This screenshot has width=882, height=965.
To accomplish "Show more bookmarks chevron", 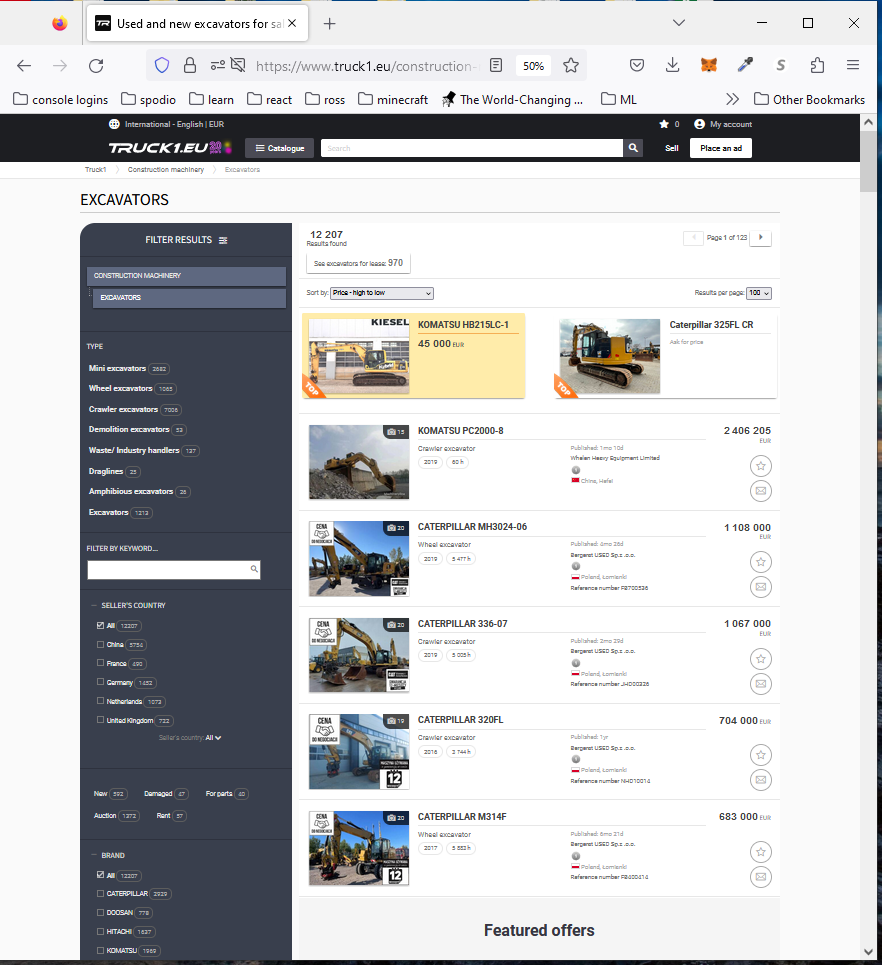I will (732, 99).
